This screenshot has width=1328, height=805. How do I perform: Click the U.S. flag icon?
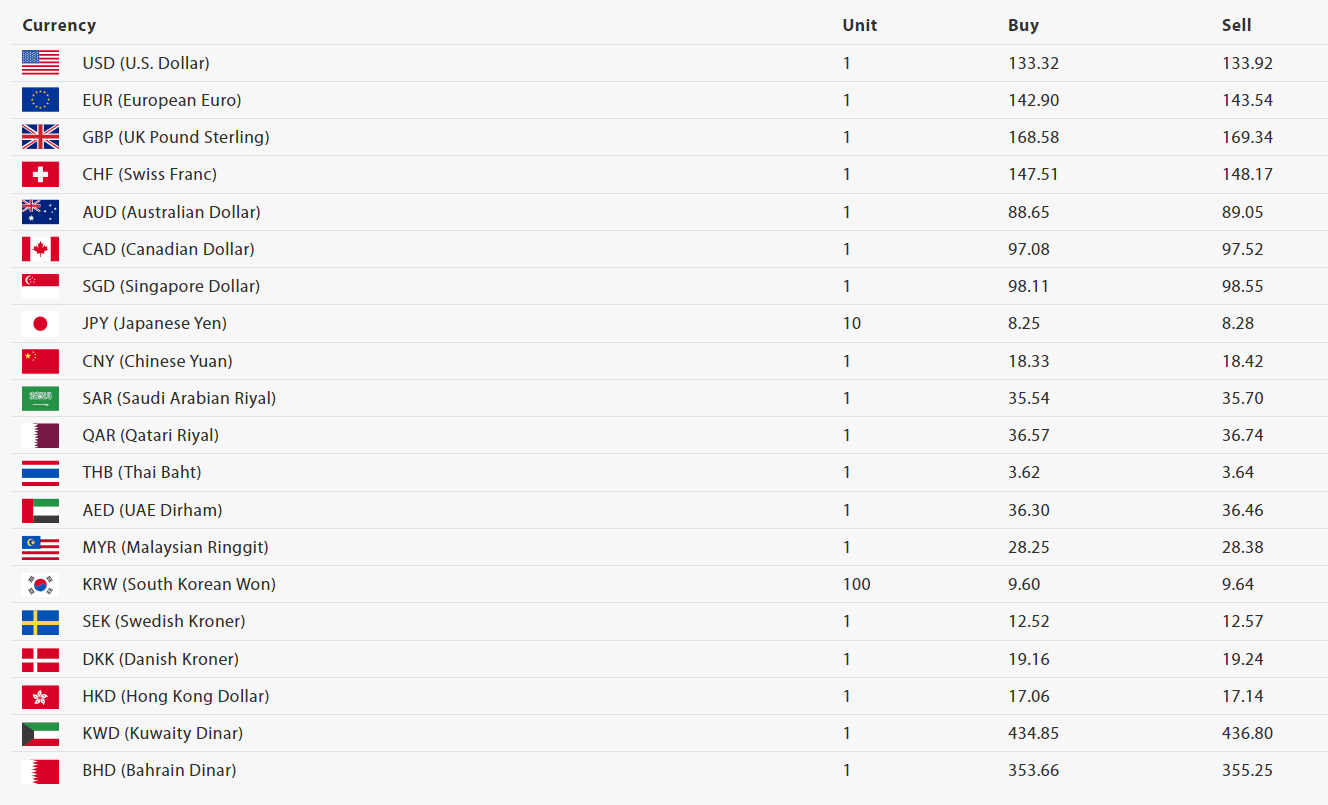coord(40,63)
